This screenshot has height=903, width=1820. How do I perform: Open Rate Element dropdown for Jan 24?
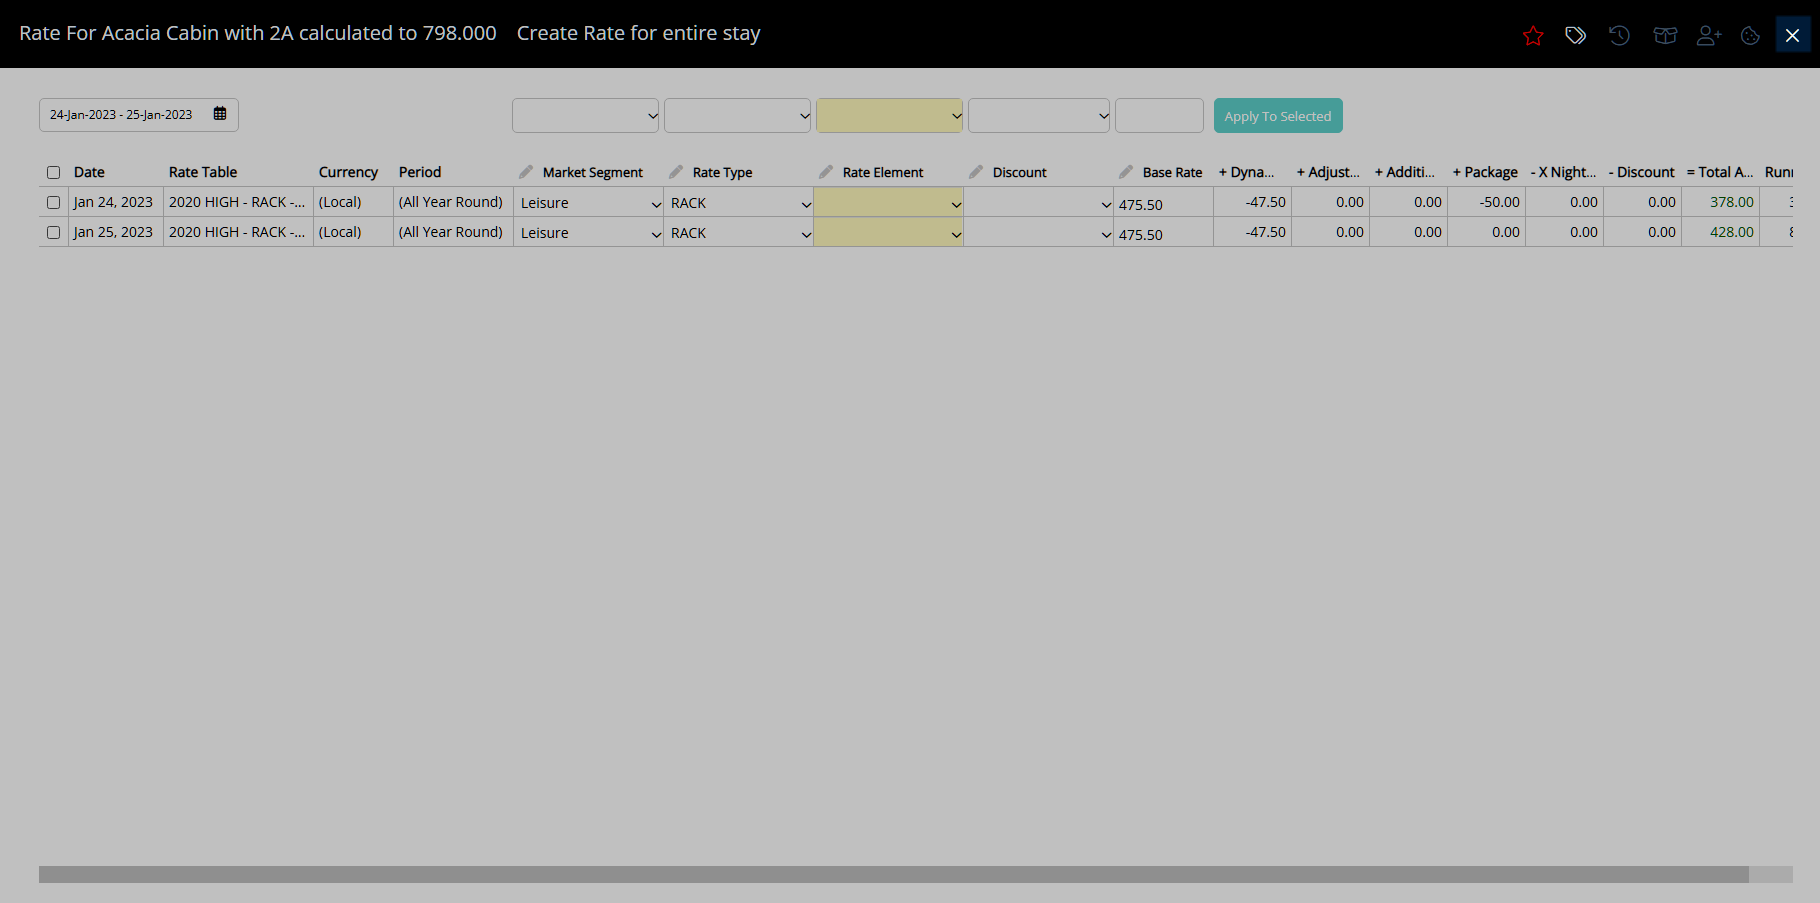(889, 203)
